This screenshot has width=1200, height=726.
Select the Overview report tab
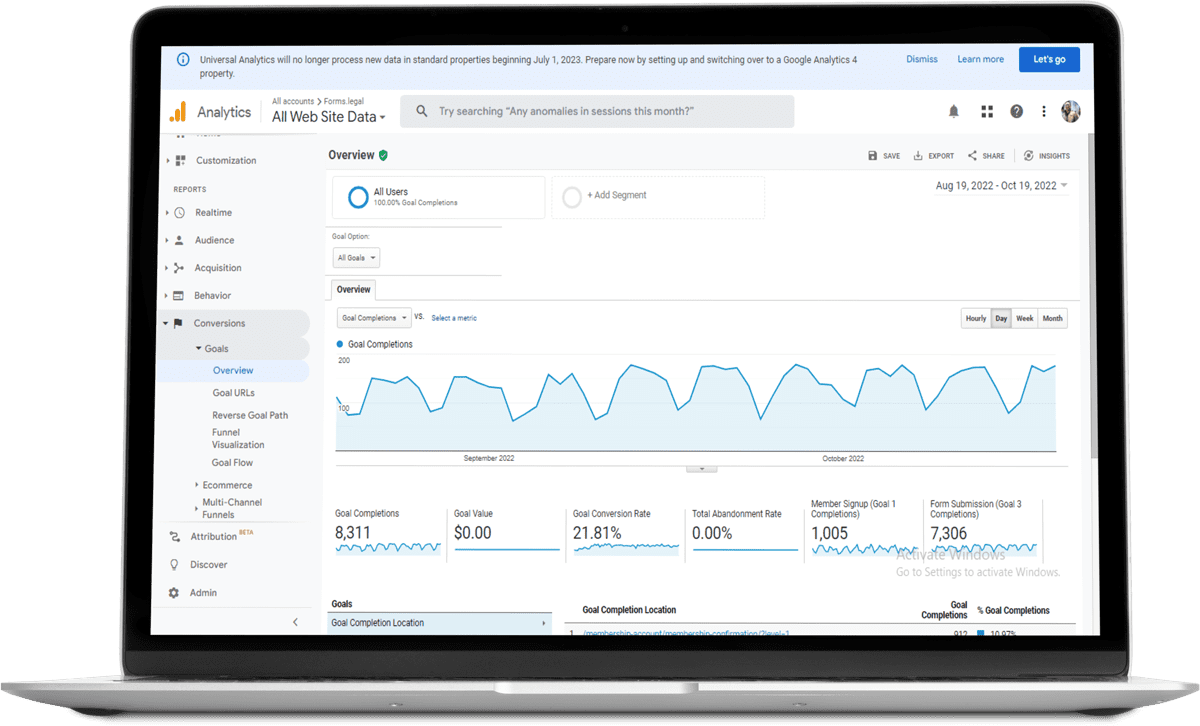point(353,290)
